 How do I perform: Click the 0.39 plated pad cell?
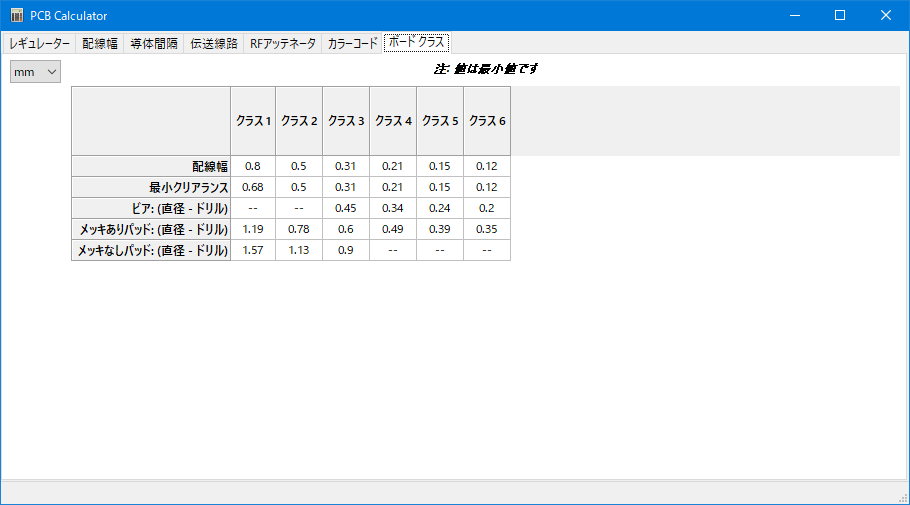[x=440, y=229]
